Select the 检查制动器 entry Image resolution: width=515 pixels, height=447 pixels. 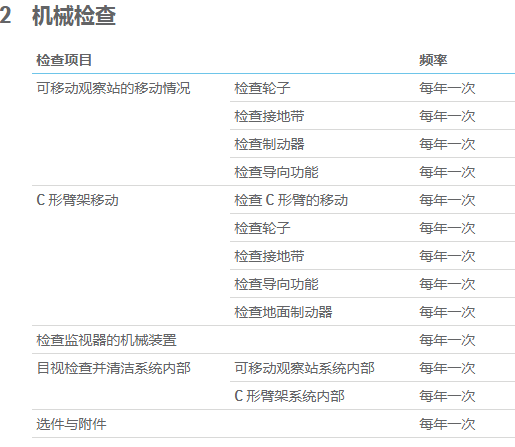tap(269, 144)
